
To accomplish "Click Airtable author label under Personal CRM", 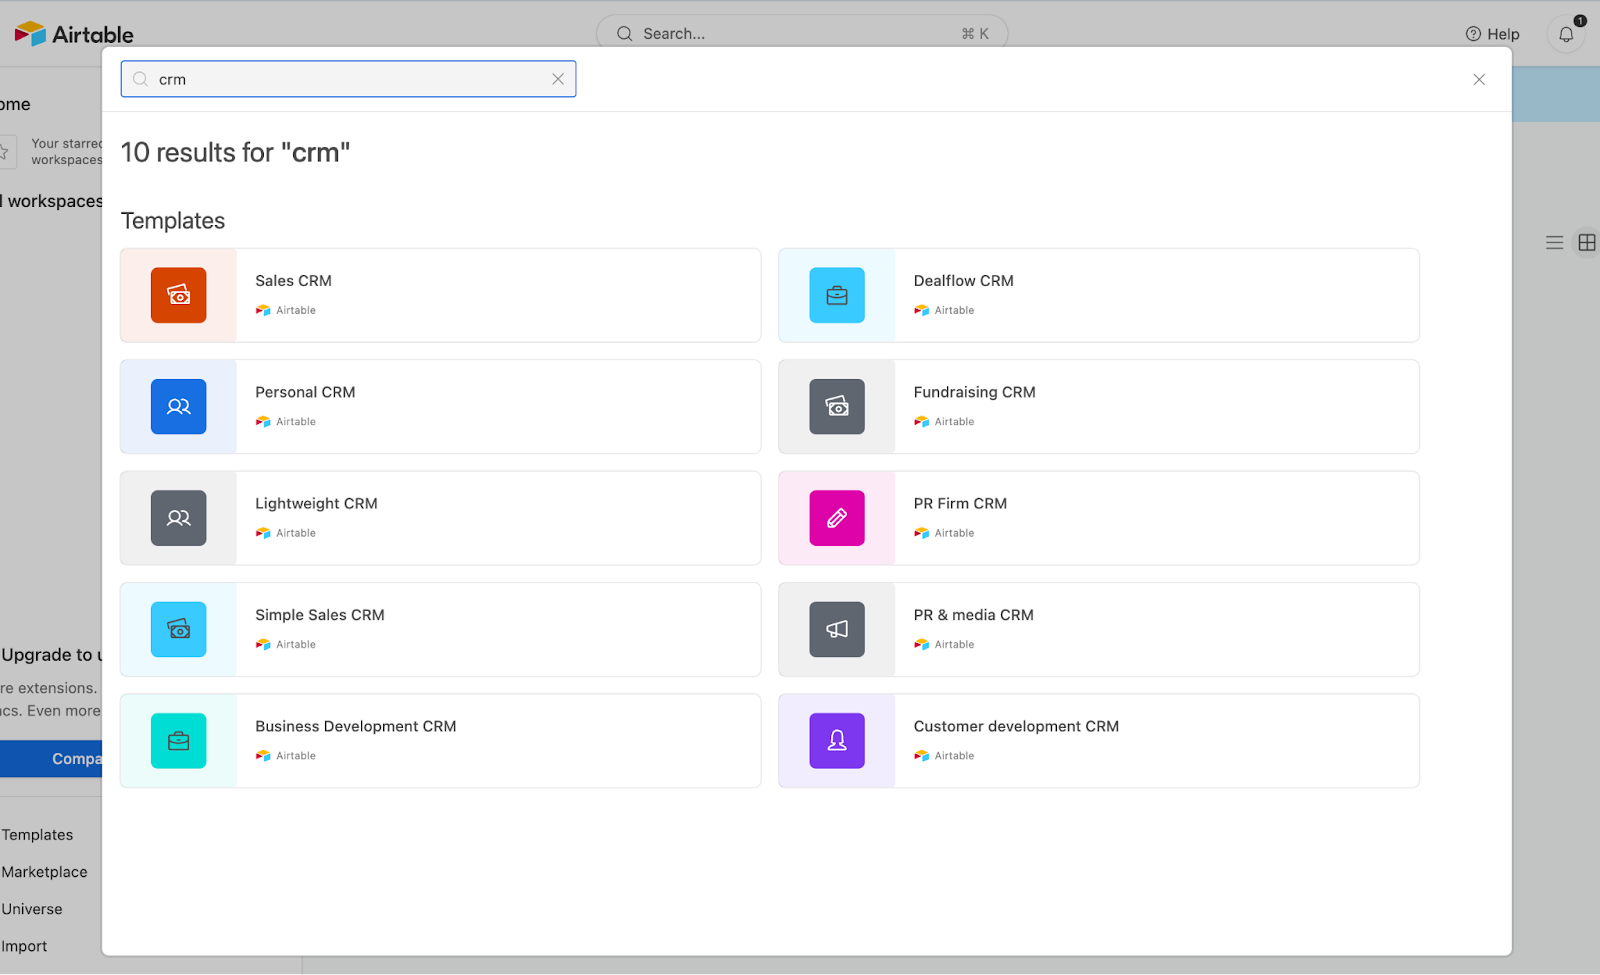I will [x=286, y=422].
